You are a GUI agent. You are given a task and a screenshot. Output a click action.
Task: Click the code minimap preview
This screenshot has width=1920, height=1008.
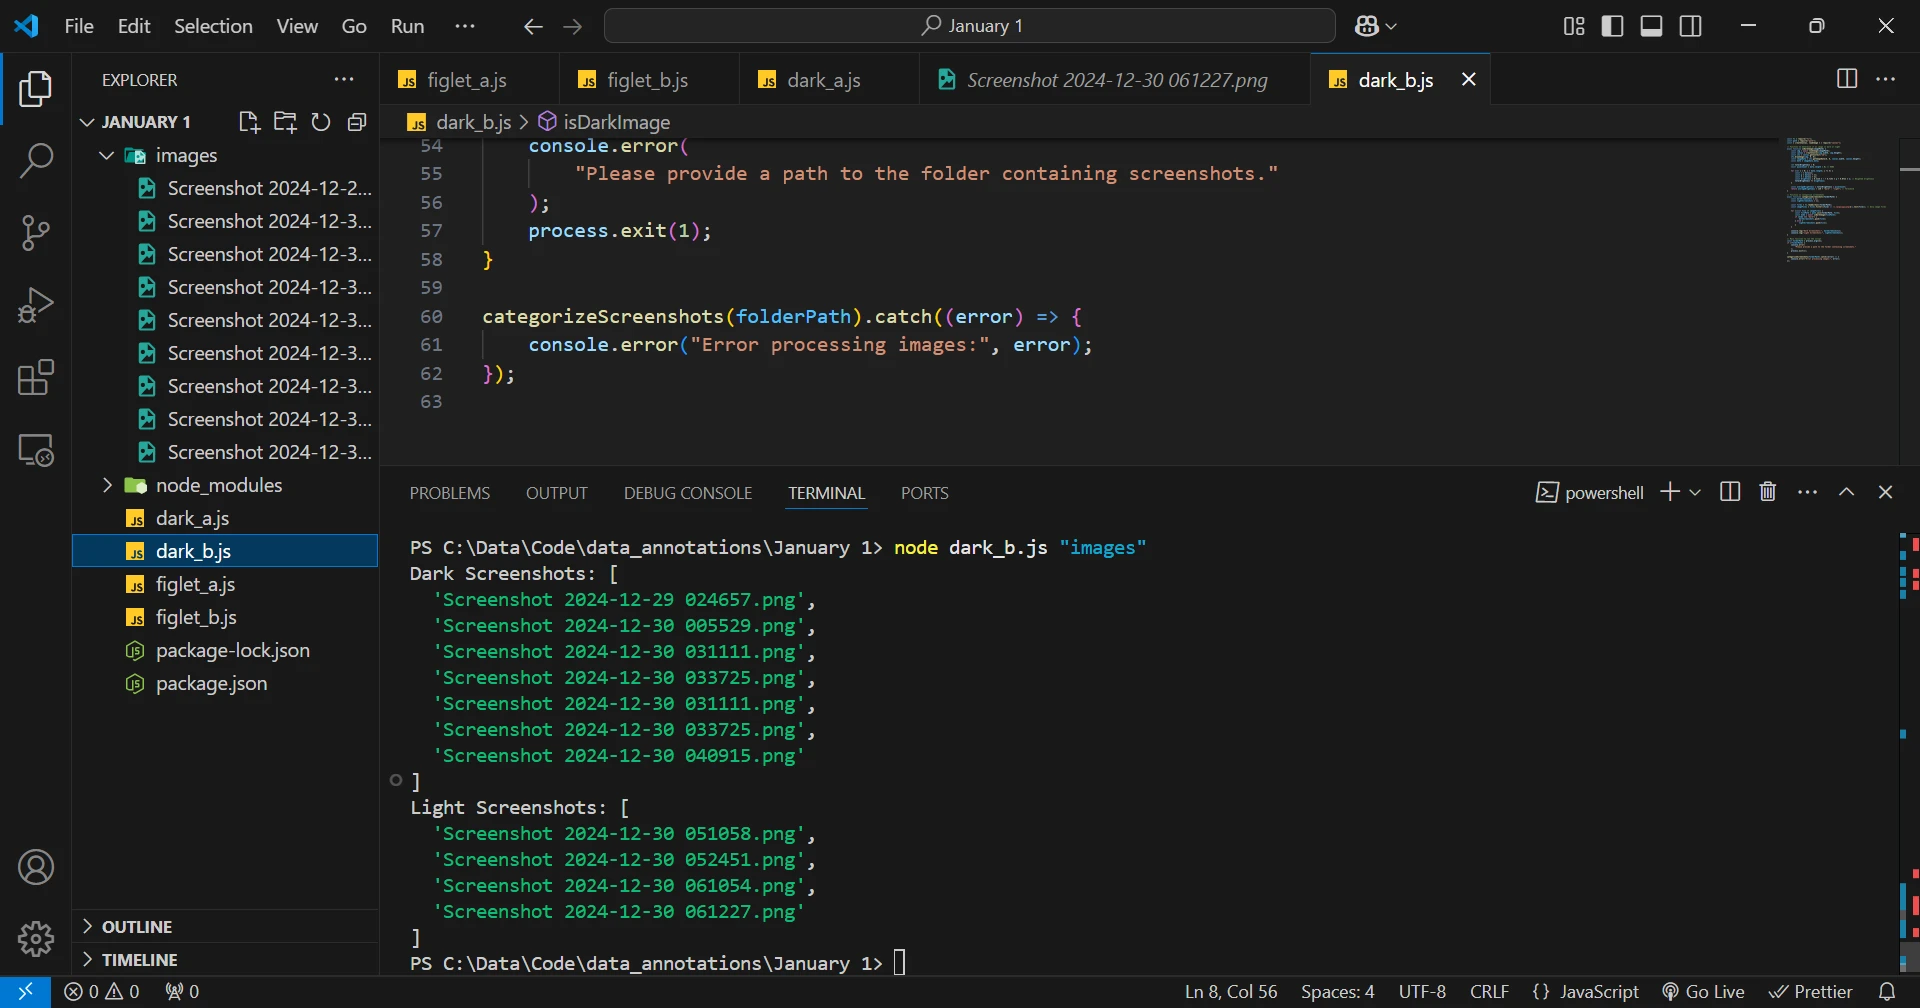[1836, 200]
